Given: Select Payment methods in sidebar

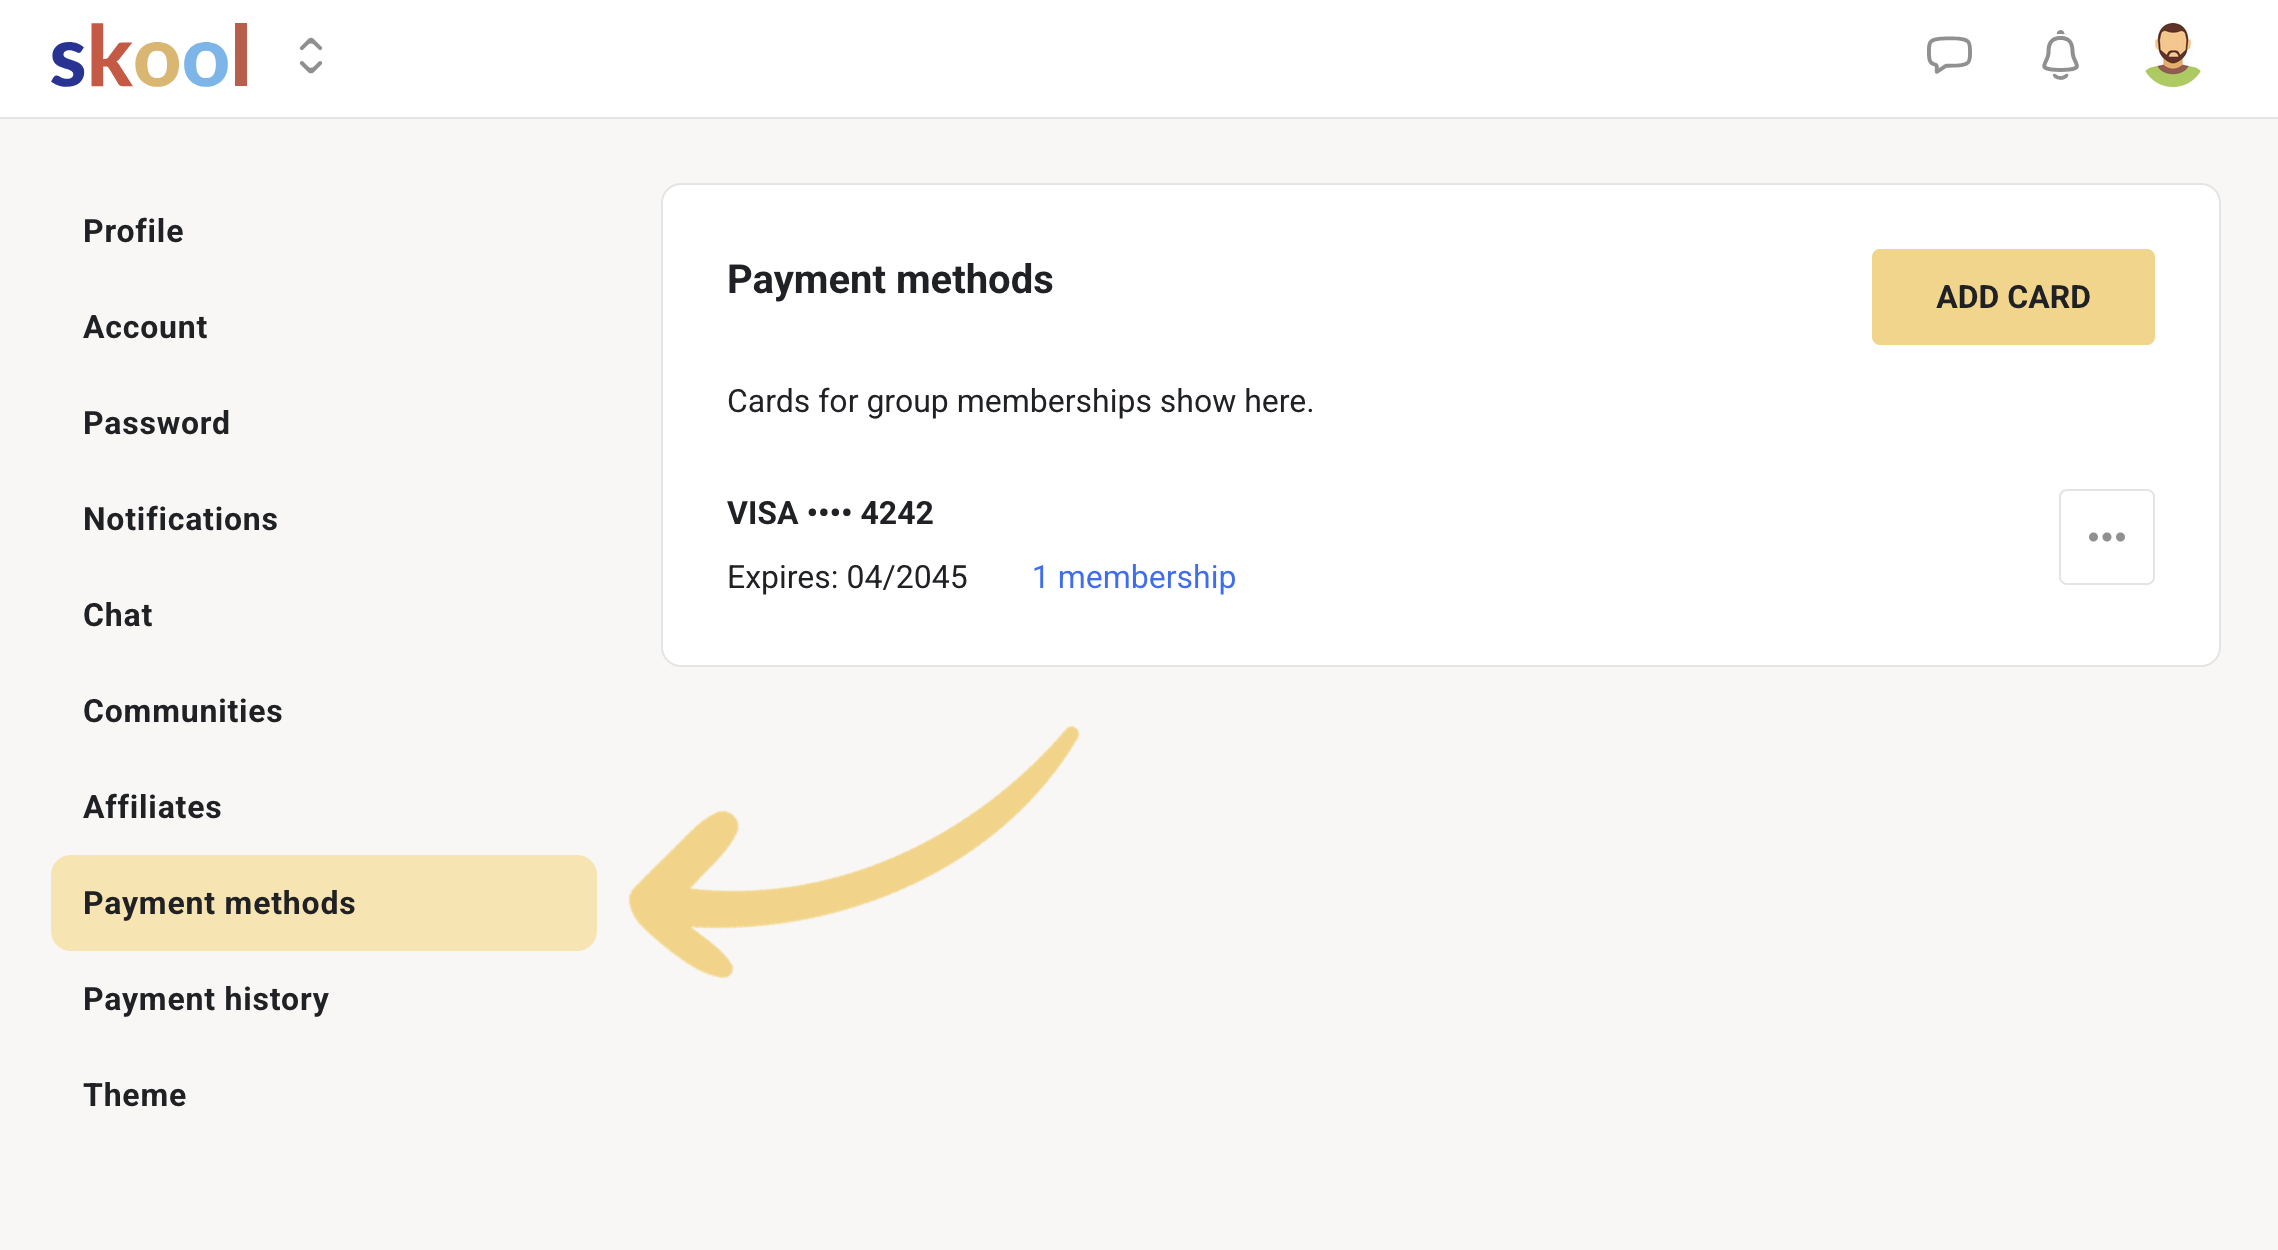Looking at the screenshot, I should click(324, 903).
